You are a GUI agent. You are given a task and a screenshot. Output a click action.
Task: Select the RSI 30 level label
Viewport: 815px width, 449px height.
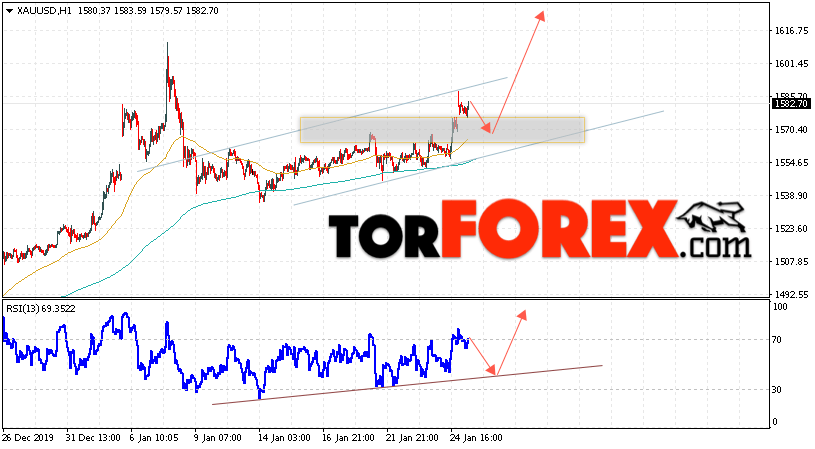point(777,390)
